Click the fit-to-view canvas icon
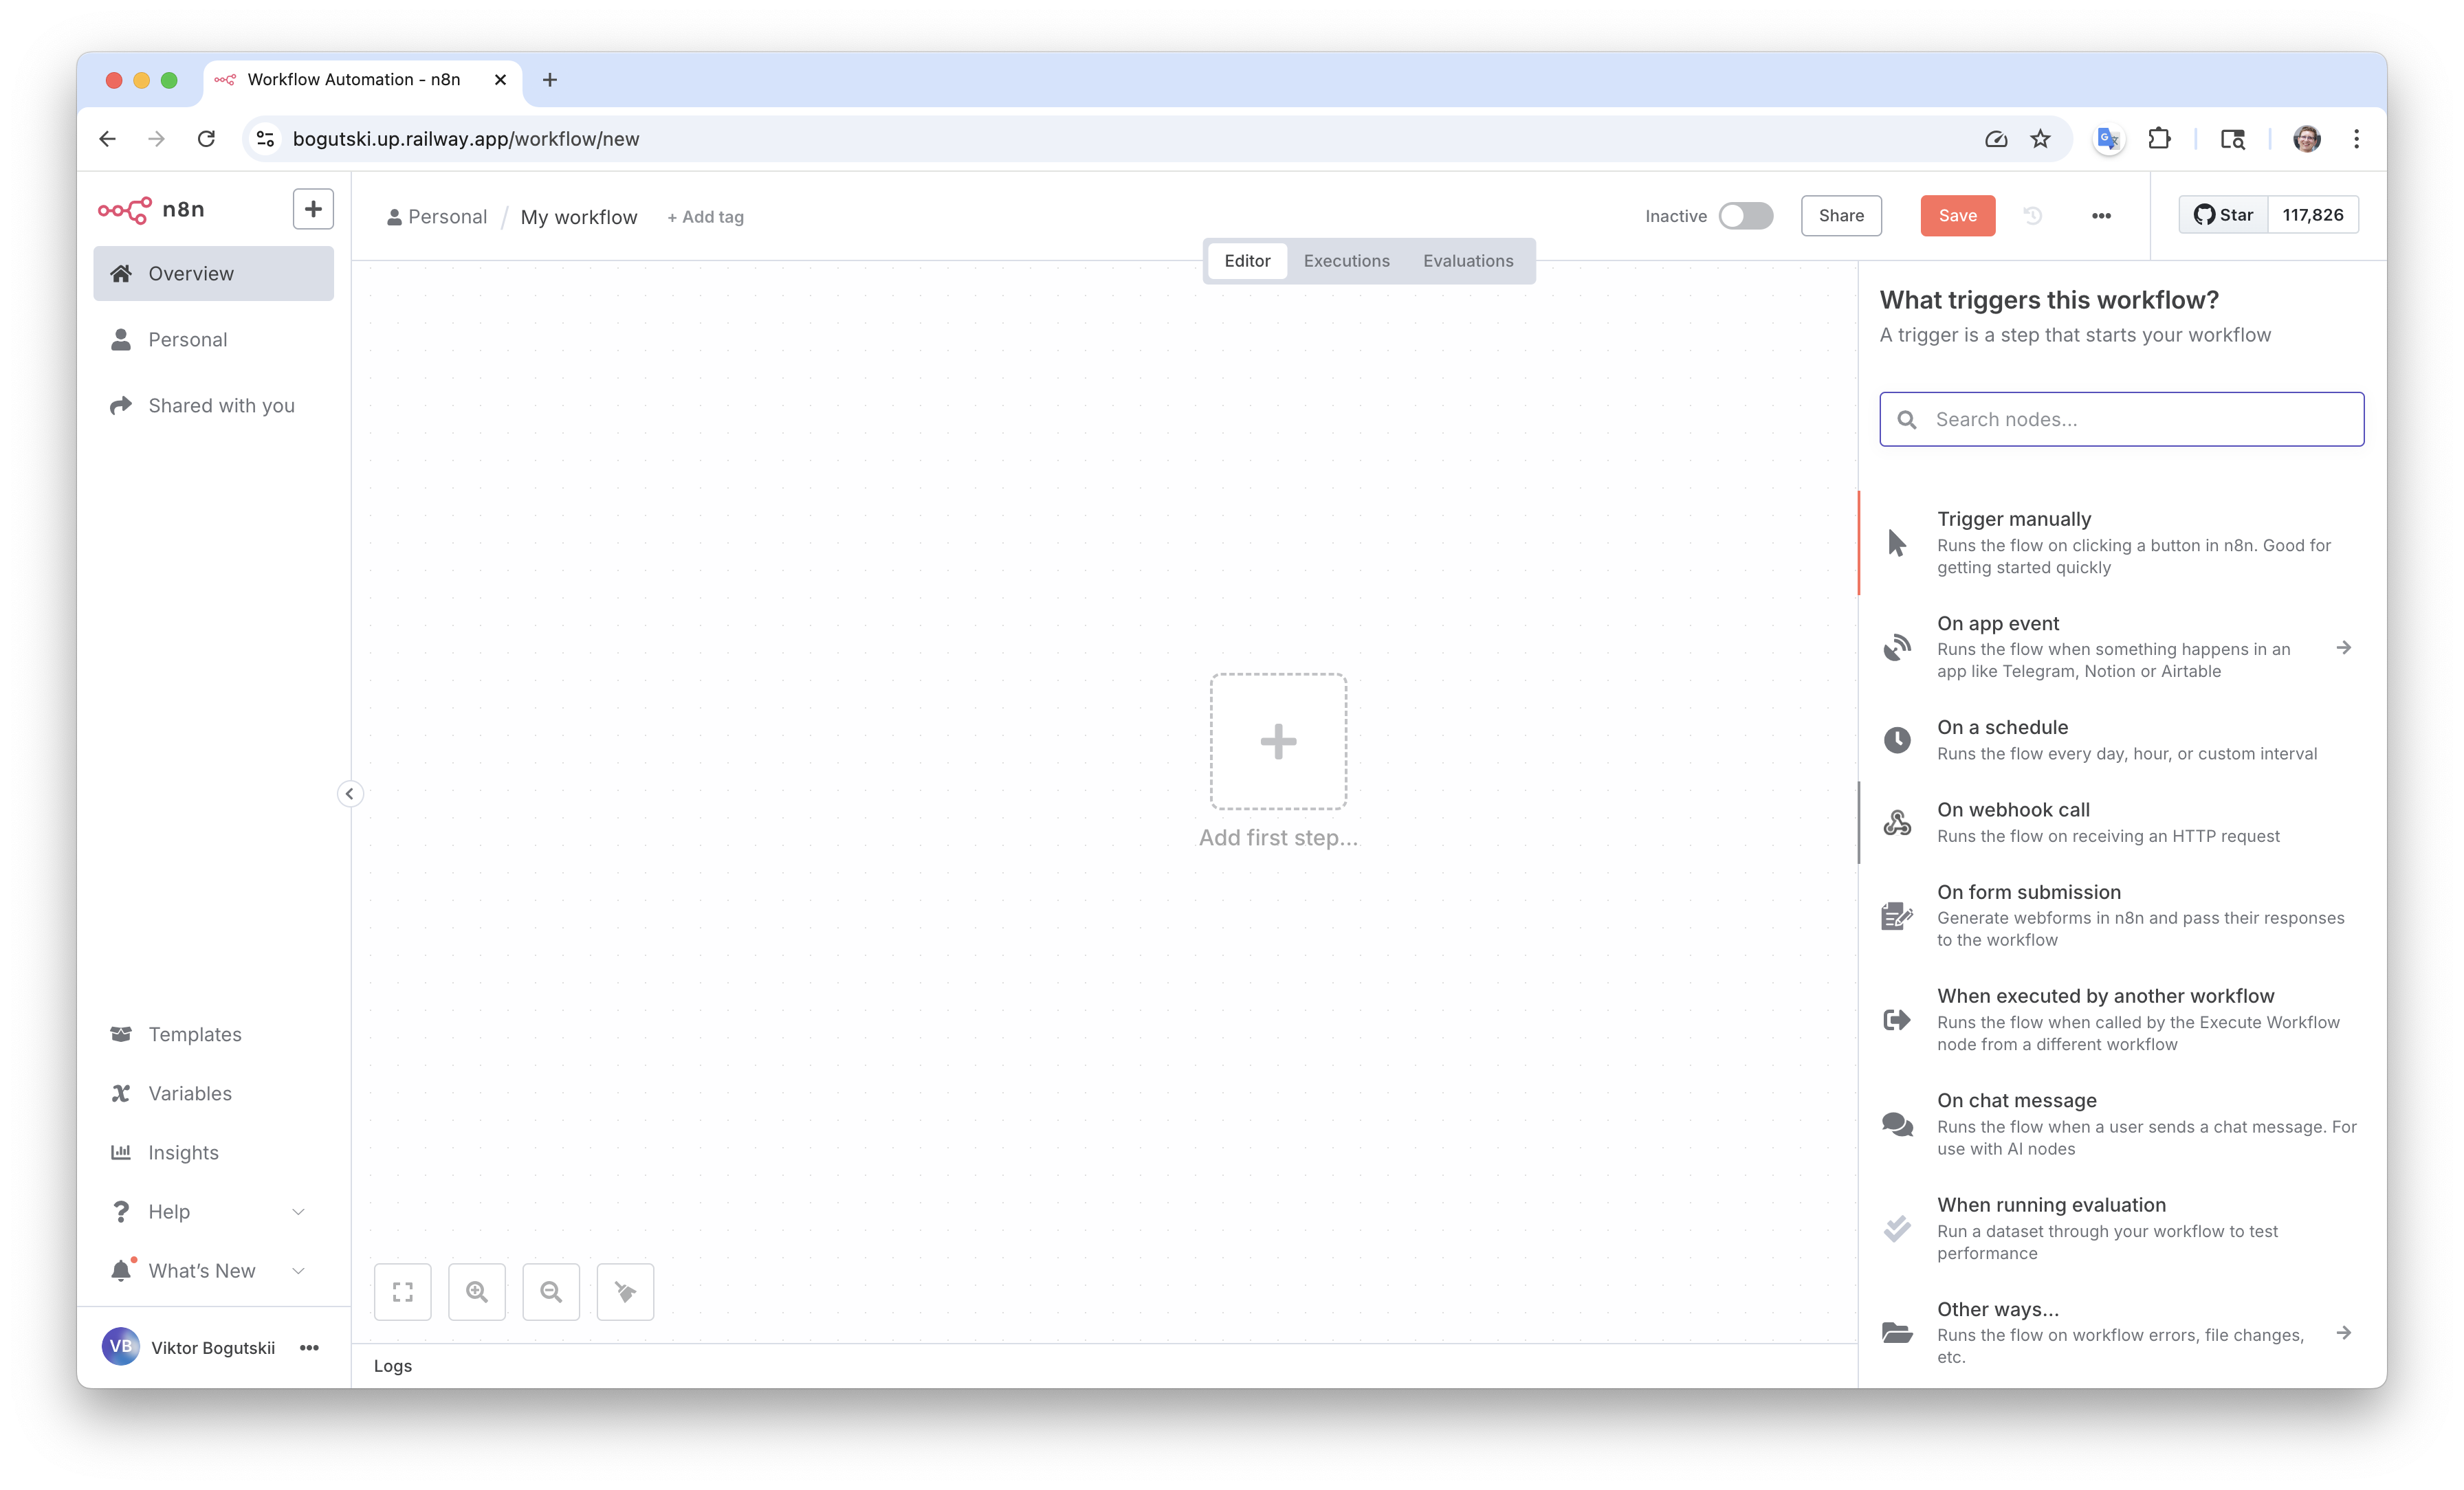Image resolution: width=2464 pixels, height=1490 pixels. coord(403,1292)
